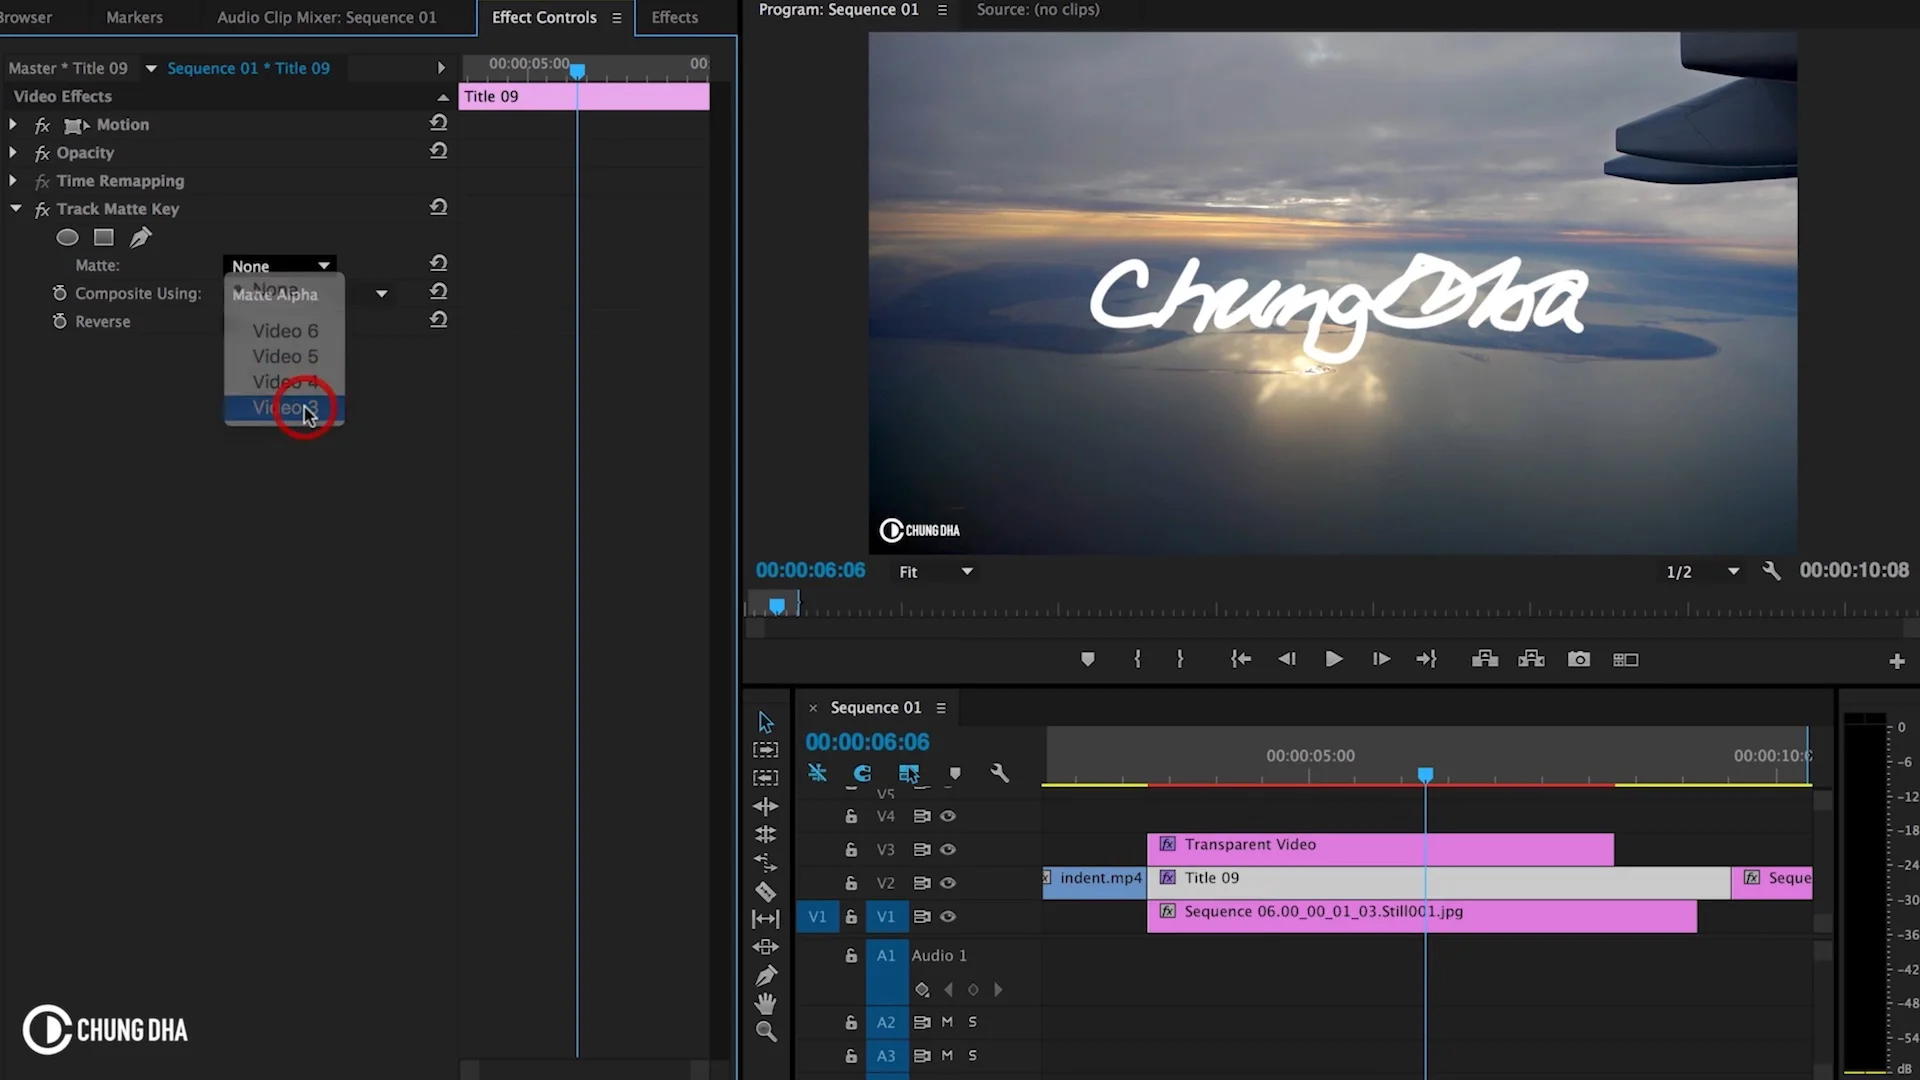
Task: Open the timeline wrench settings
Action: (x=999, y=773)
